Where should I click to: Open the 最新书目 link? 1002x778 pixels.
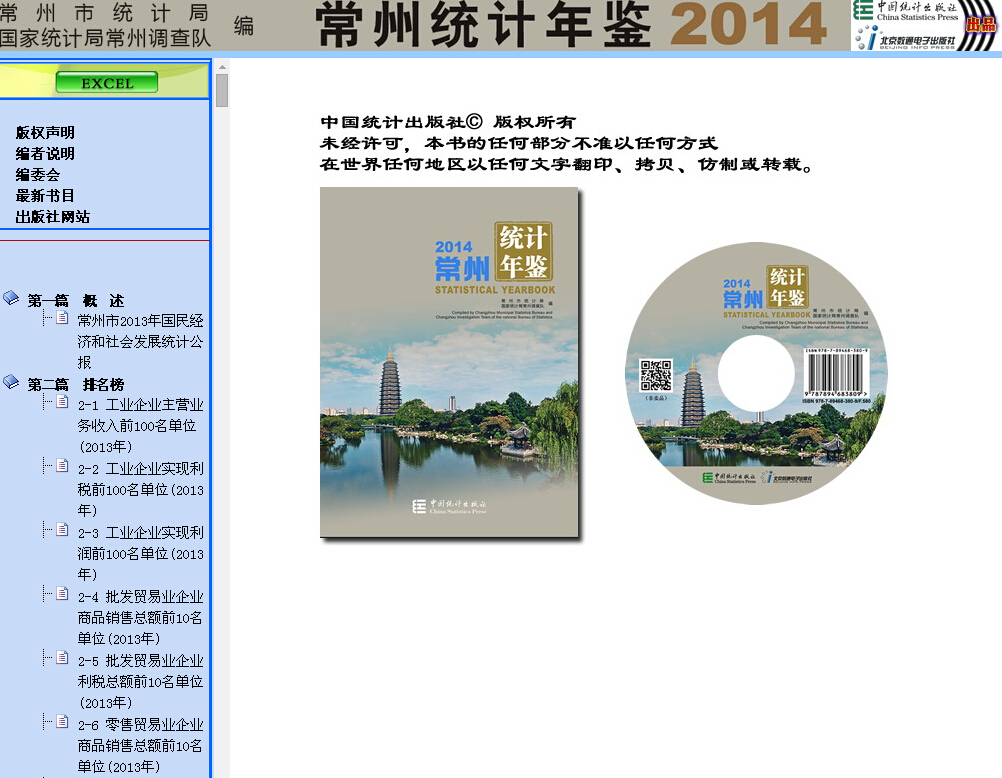[45, 196]
